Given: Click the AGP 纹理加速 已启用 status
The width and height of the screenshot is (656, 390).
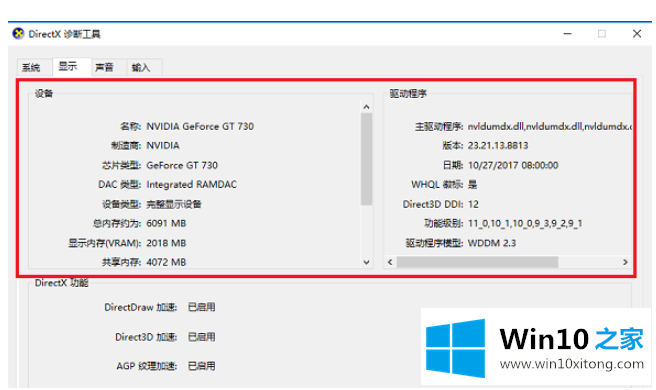Looking at the screenshot, I should pos(202,366).
